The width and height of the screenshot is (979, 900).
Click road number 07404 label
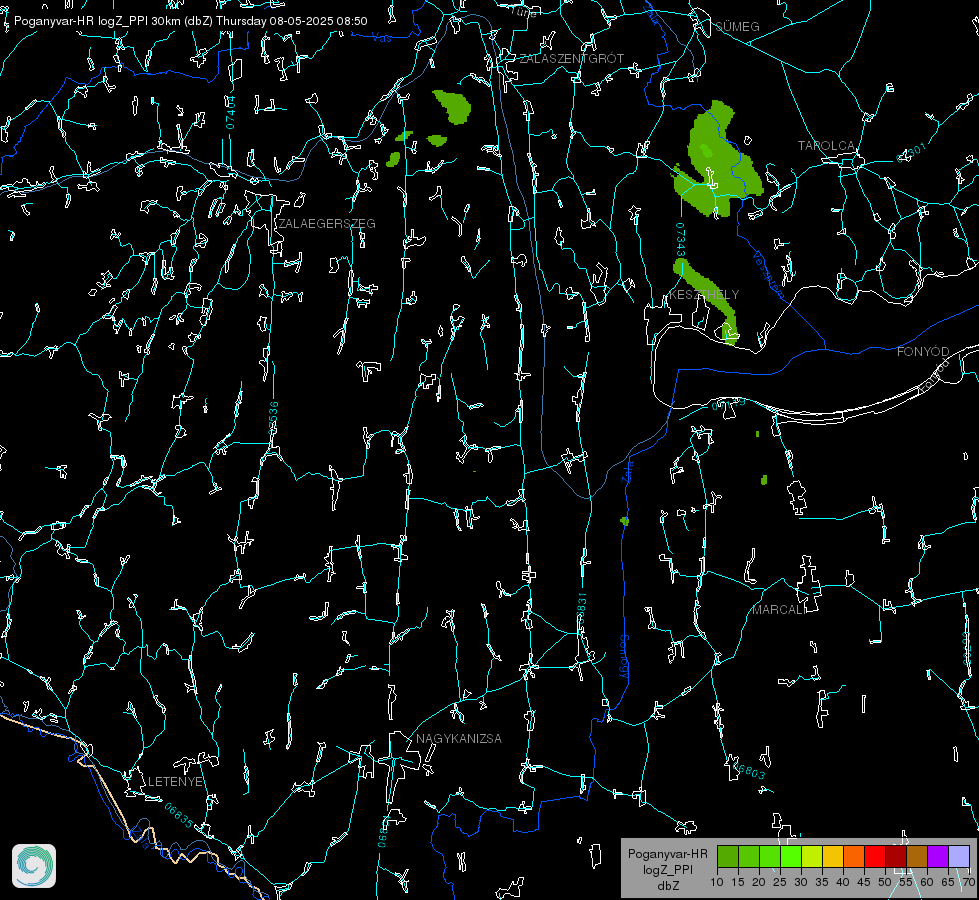230,113
